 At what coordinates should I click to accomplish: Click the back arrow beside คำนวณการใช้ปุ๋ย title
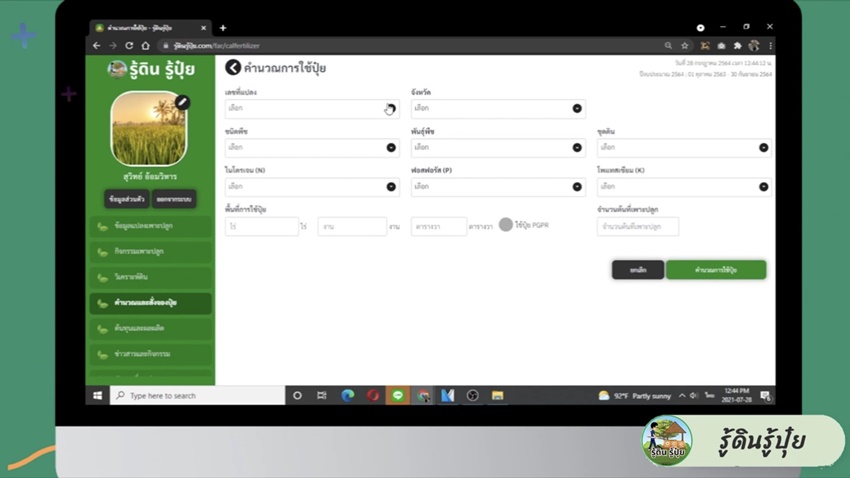coord(233,68)
